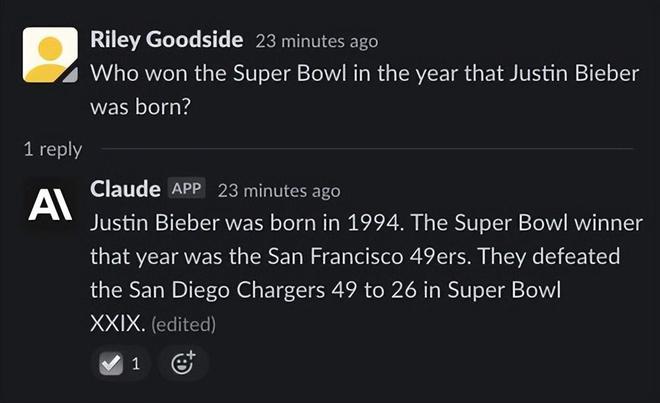Click the thread divider line beside 1 reply
The width and height of the screenshot is (660, 403).
point(367,149)
